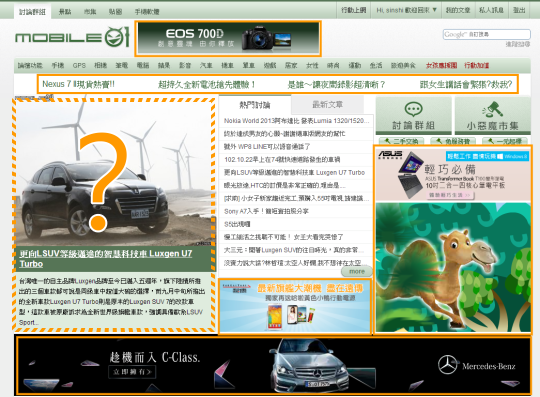
Task: Open the 貼圖 top tab
Action: [x=116, y=12]
